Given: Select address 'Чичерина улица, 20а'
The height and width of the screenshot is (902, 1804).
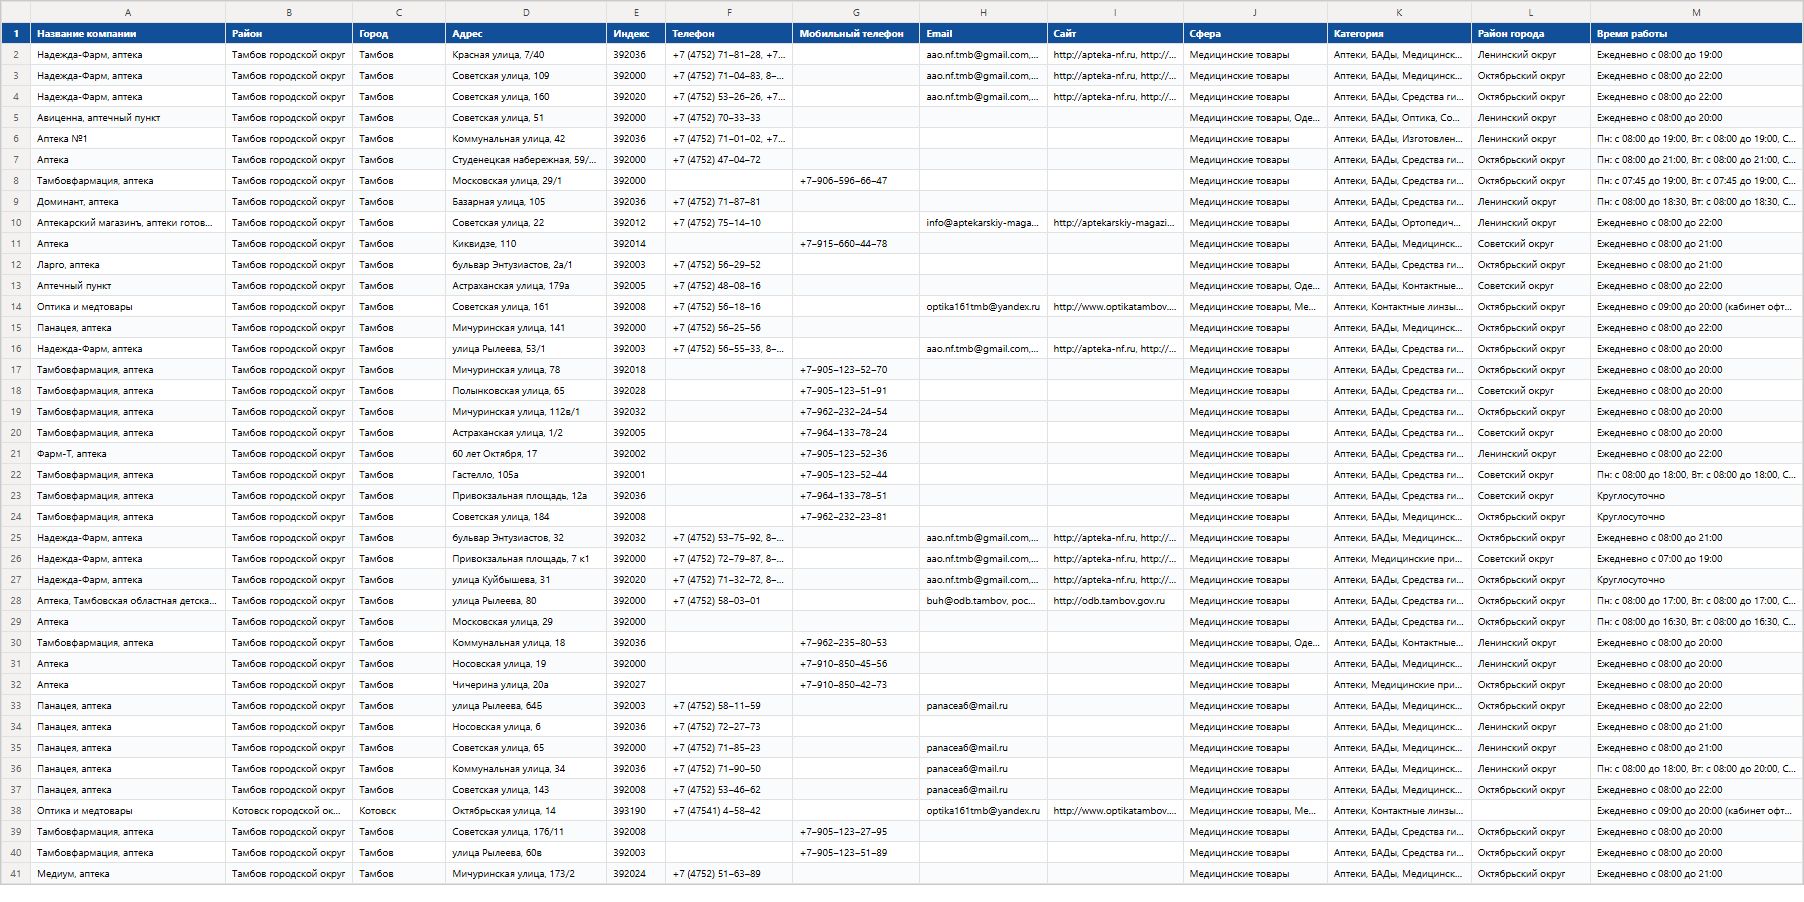Looking at the screenshot, I should point(526,685).
